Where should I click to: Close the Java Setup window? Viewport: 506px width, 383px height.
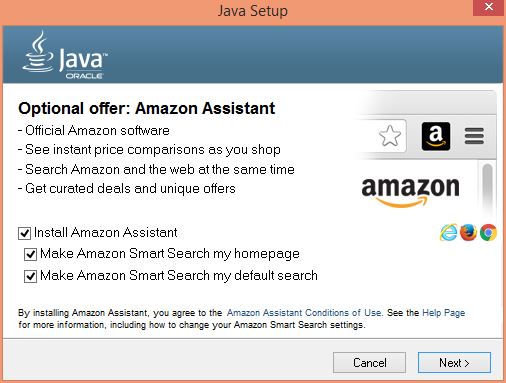(x=488, y=7)
